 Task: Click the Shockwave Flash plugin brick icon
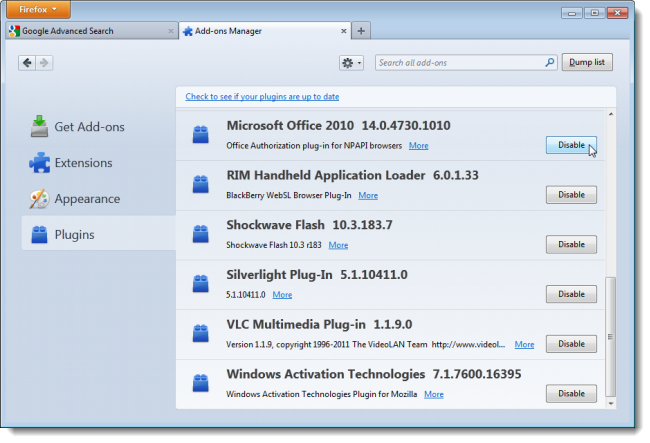[201, 234]
